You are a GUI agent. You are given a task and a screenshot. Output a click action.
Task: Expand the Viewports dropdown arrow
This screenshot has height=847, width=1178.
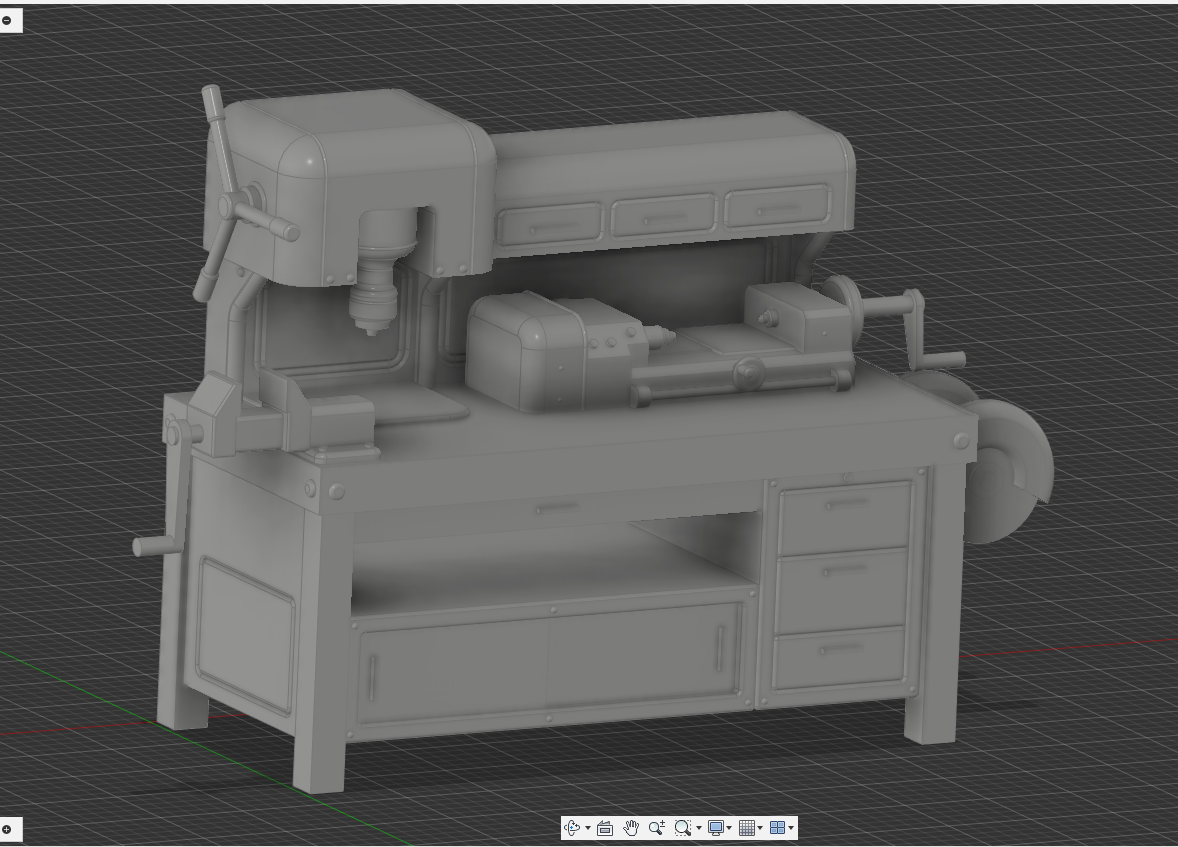coord(791,828)
